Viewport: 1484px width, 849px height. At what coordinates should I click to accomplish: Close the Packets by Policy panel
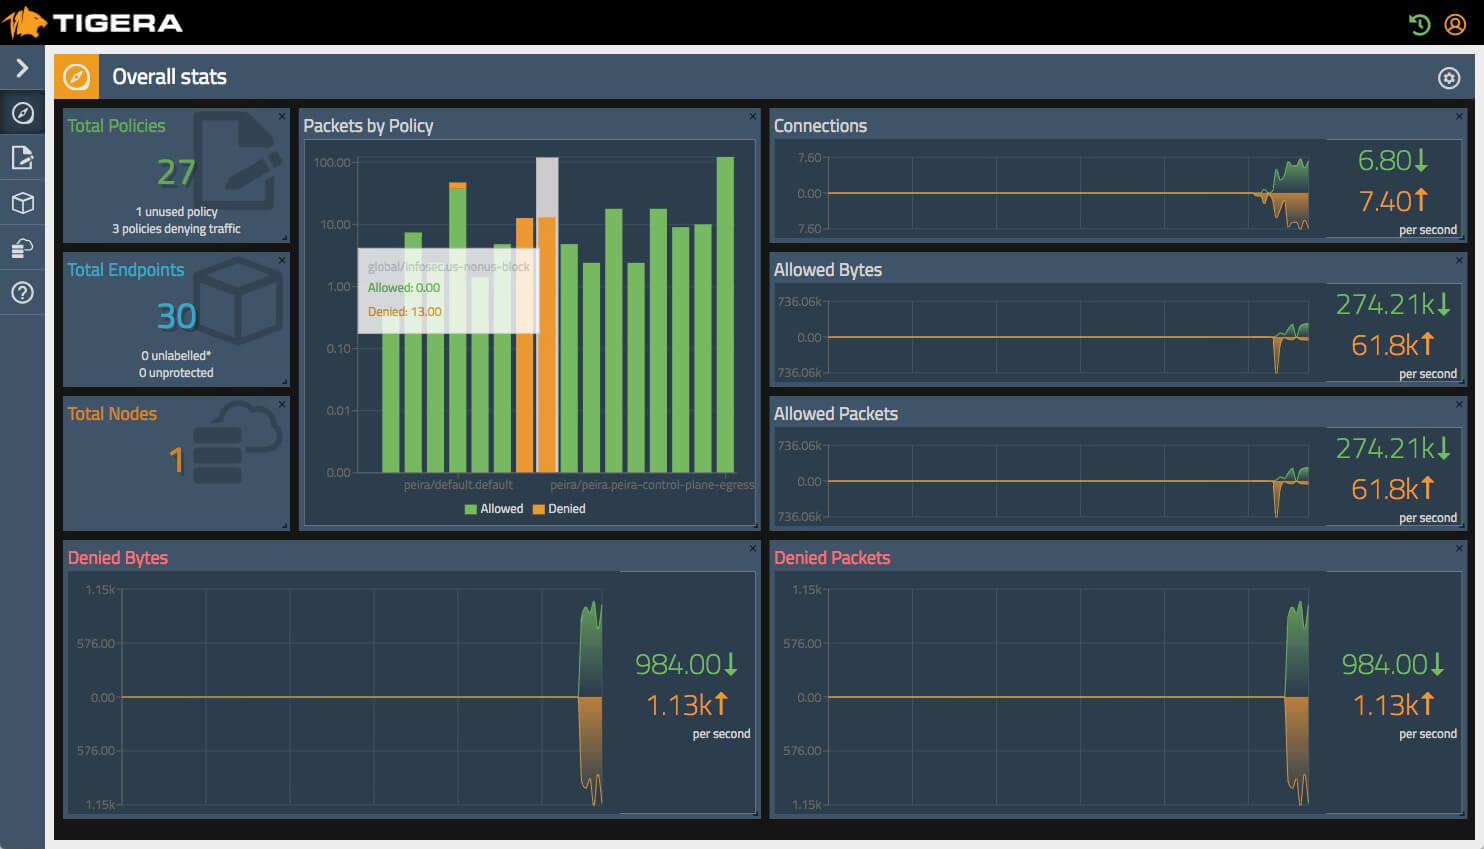753,117
